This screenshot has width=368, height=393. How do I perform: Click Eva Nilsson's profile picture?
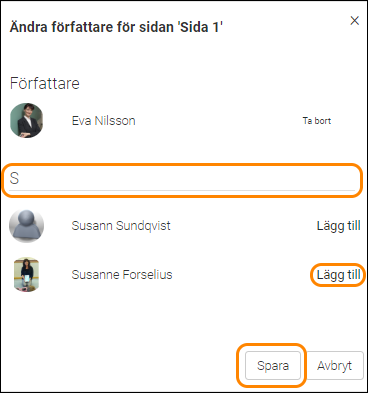pos(27,120)
